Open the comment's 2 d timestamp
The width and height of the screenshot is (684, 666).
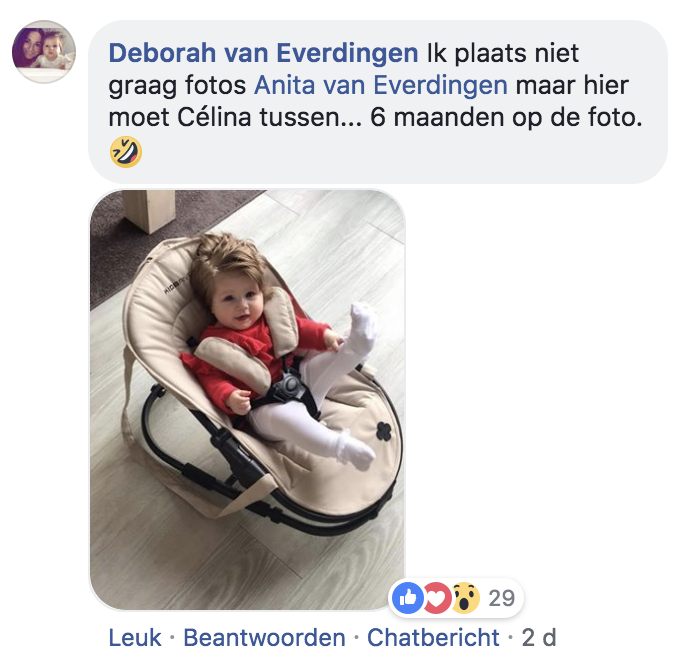point(539,638)
